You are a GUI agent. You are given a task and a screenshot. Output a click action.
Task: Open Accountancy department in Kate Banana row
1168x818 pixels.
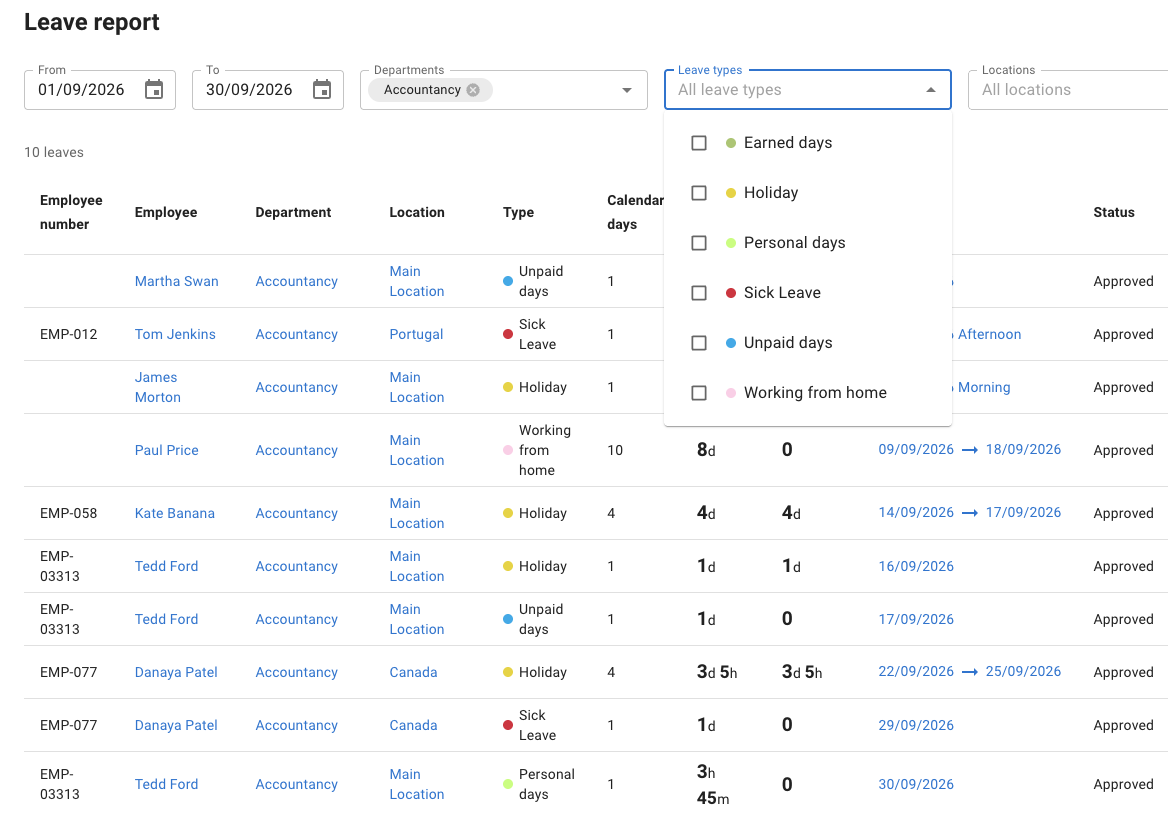tap(296, 513)
